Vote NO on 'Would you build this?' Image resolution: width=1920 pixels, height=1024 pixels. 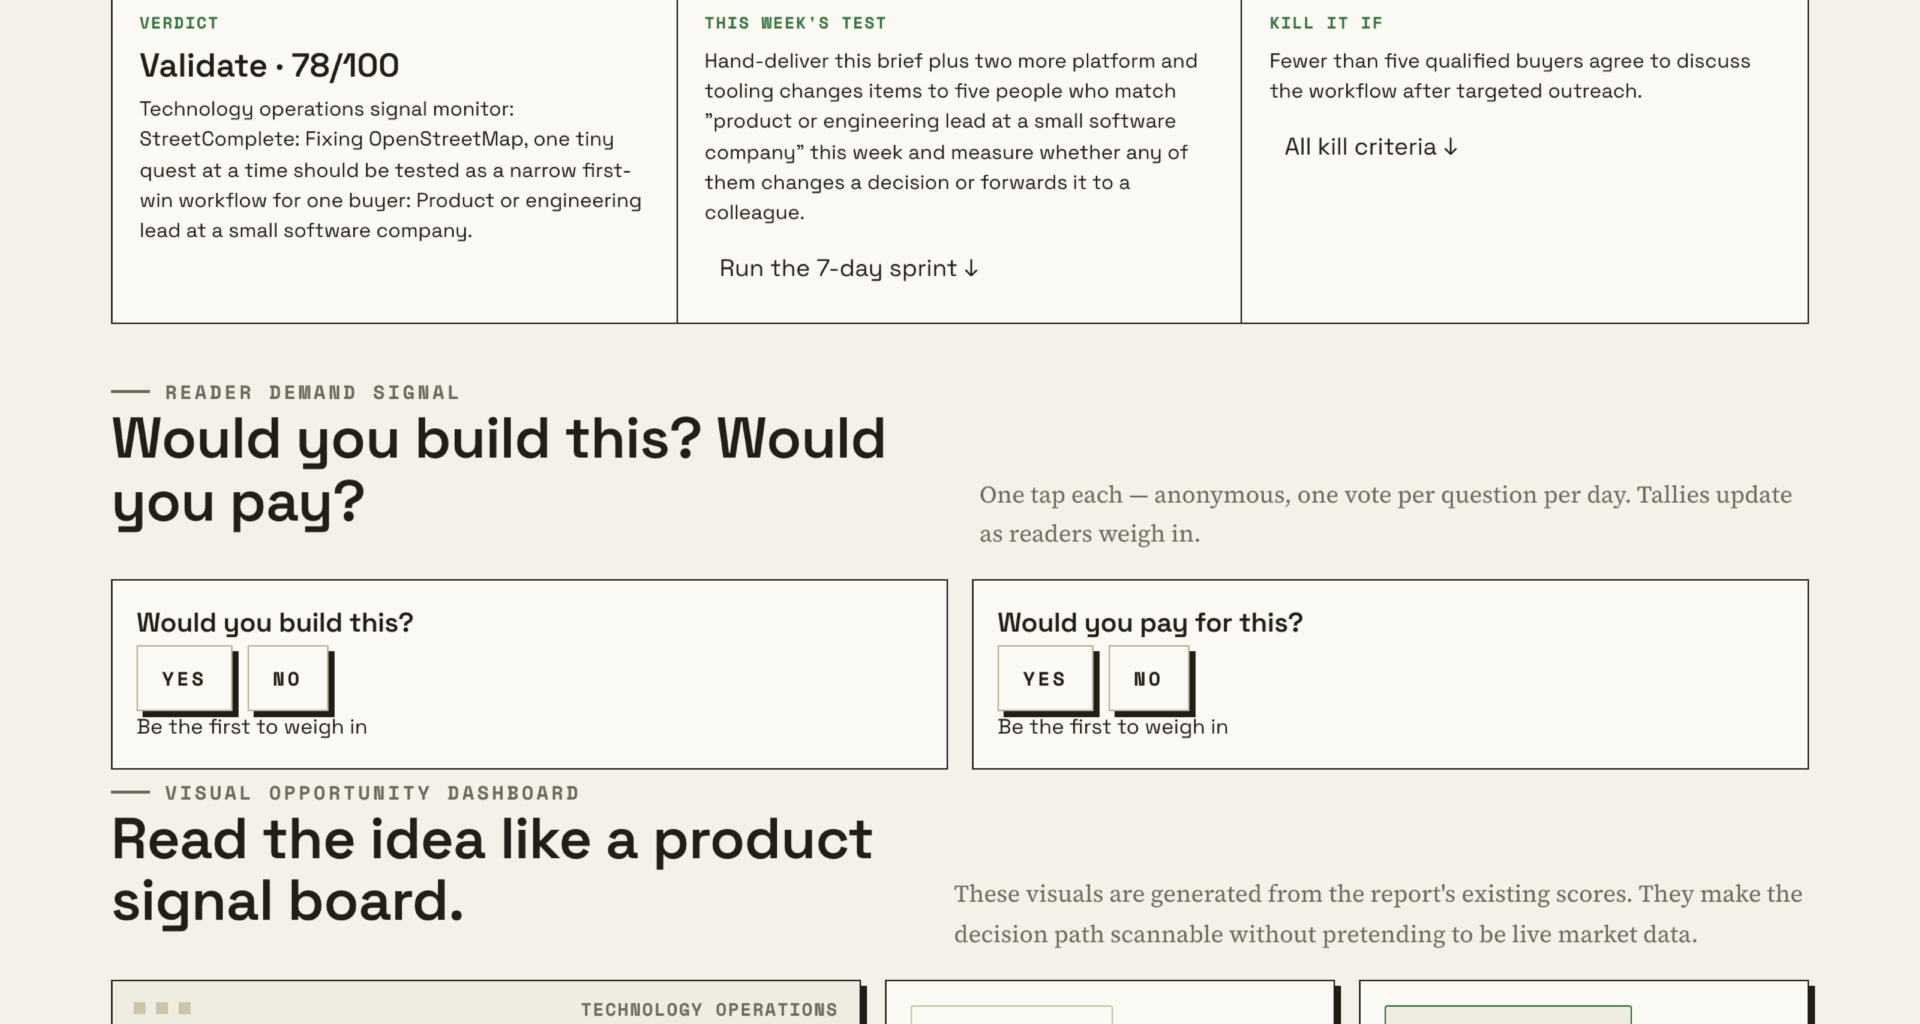click(x=287, y=678)
